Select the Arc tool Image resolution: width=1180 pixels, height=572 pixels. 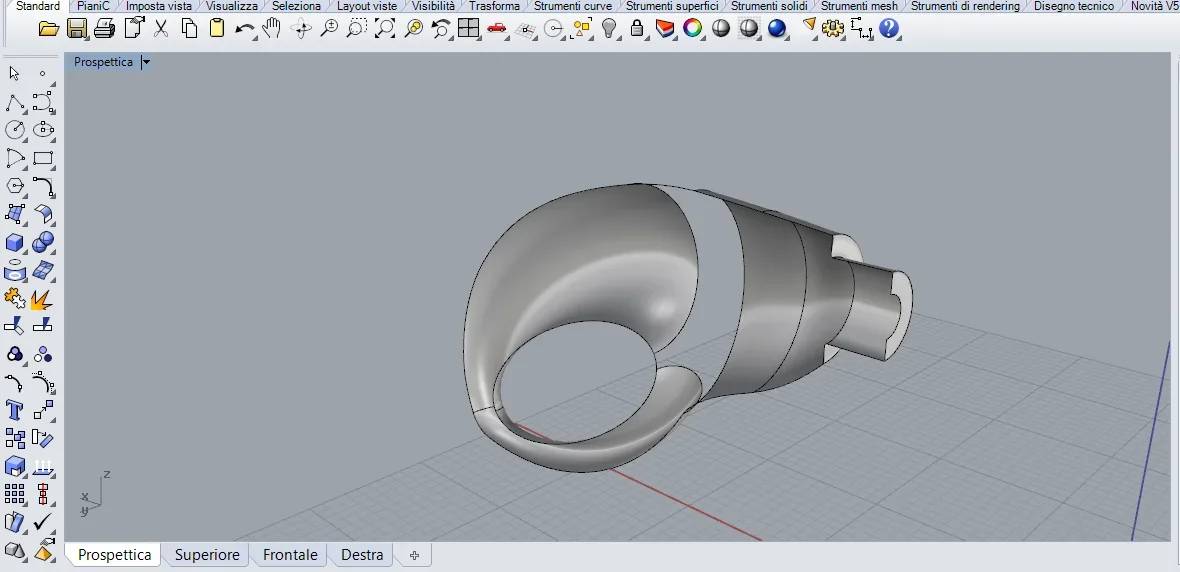(14, 158)
